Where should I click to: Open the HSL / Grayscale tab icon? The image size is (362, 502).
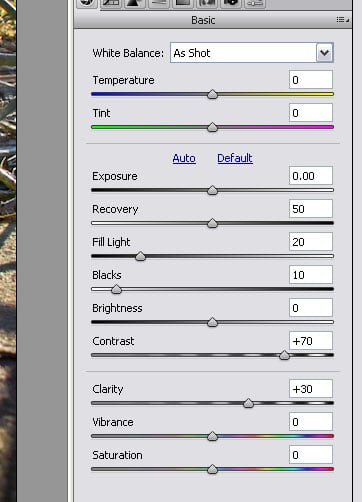coord(159,3)
